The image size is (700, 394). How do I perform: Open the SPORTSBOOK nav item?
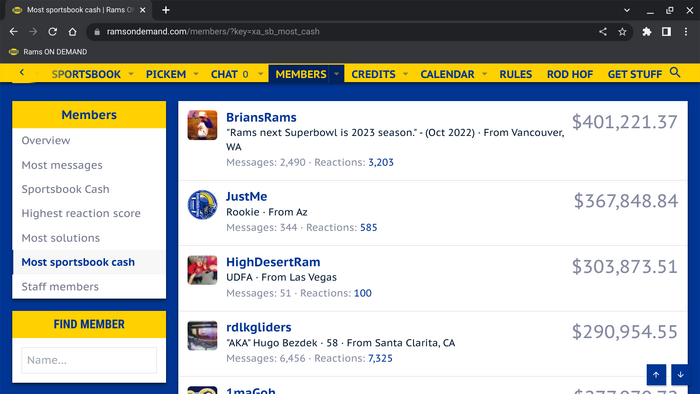(86, 74)
